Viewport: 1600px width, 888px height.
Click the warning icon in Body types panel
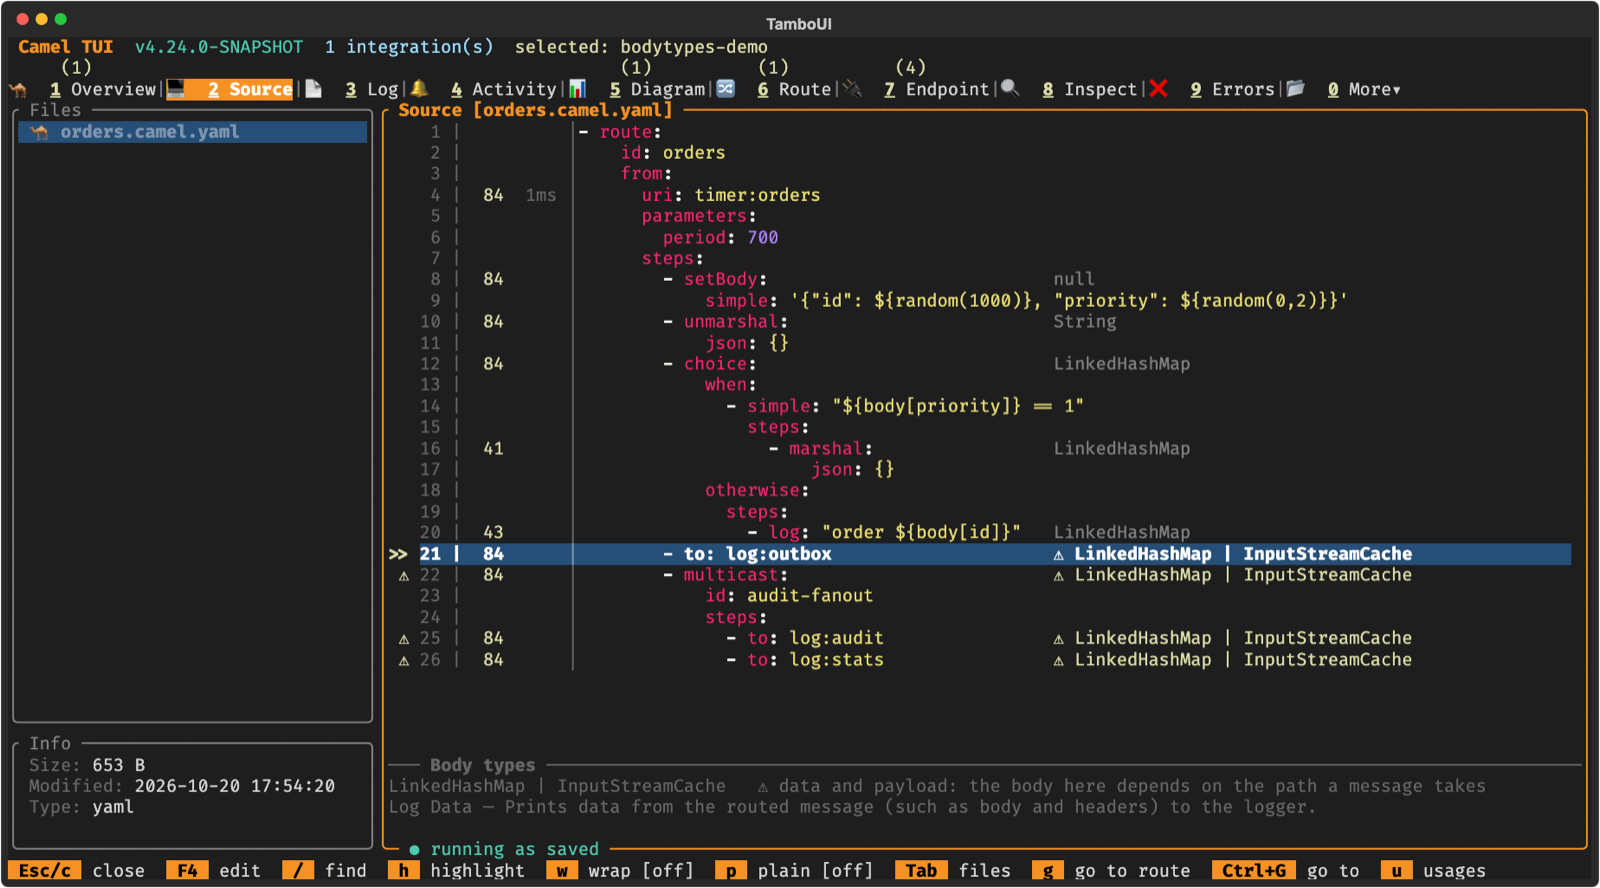pos(763,787)
